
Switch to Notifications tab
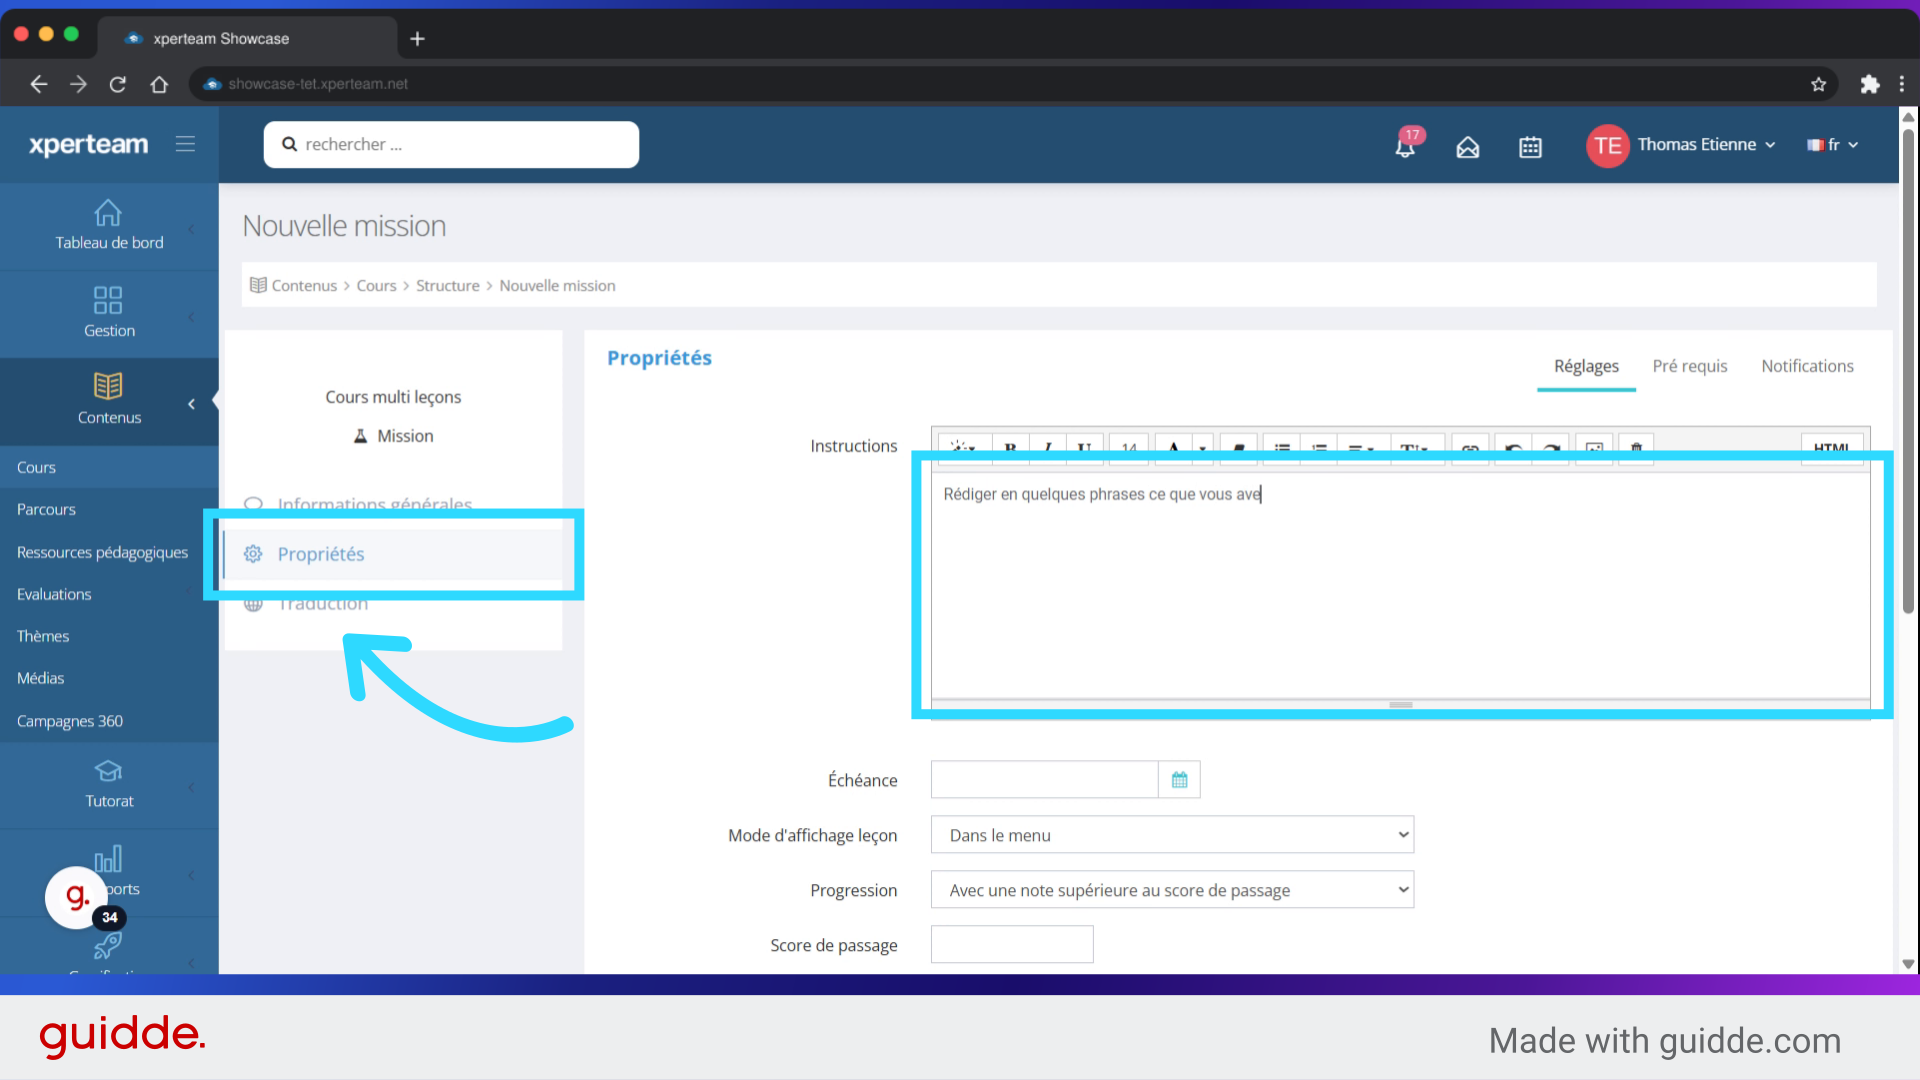coord(1807,366)
